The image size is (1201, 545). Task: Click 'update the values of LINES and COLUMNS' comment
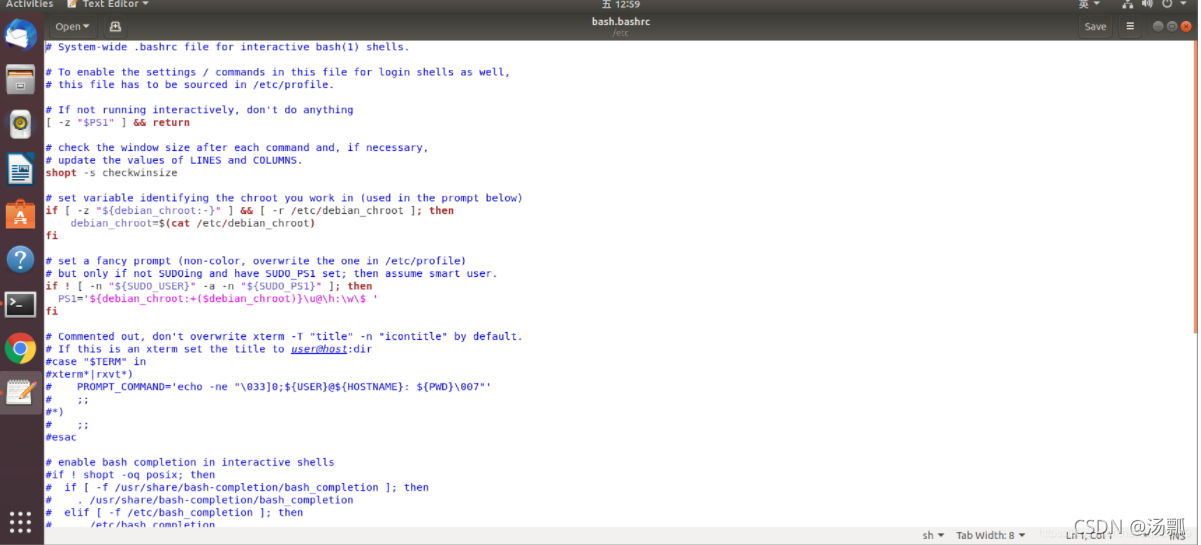174,160
